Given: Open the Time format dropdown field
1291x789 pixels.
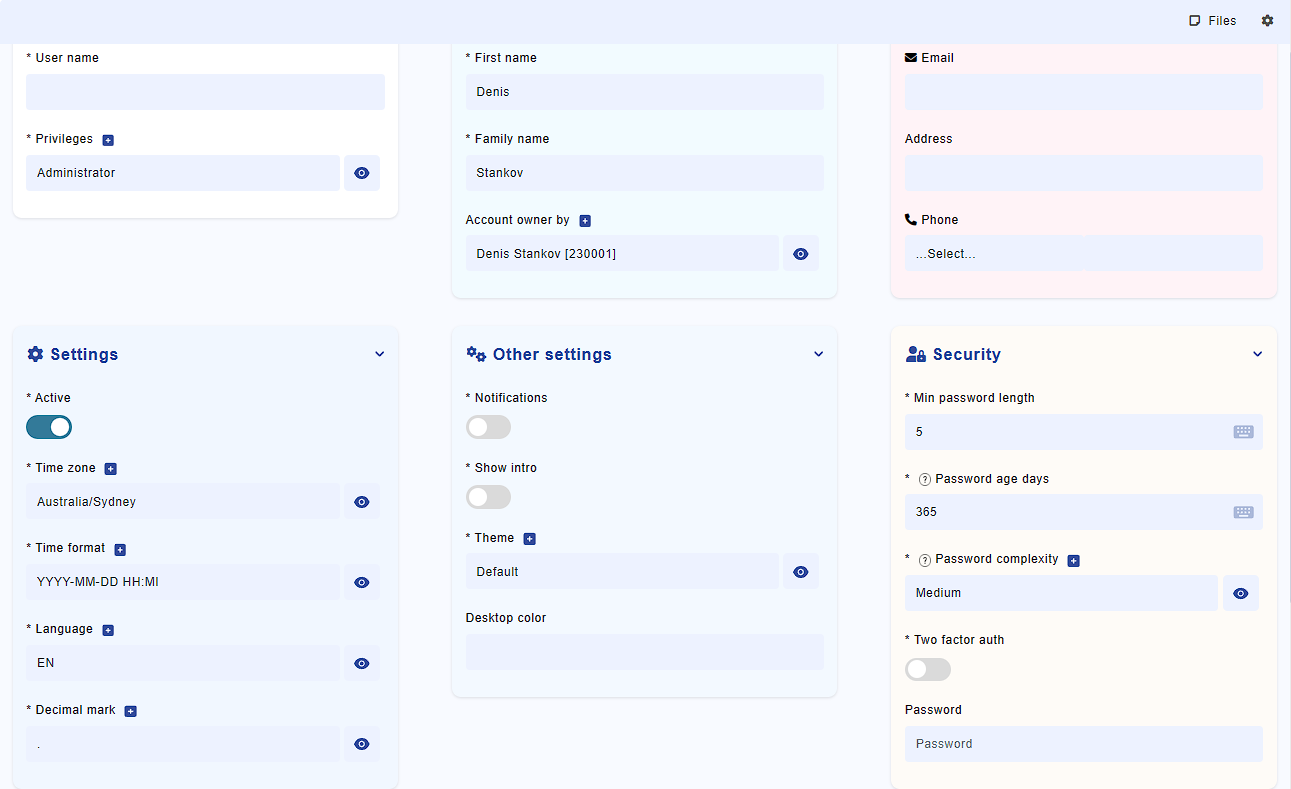Looking at the screenshot, I should 183,583.
